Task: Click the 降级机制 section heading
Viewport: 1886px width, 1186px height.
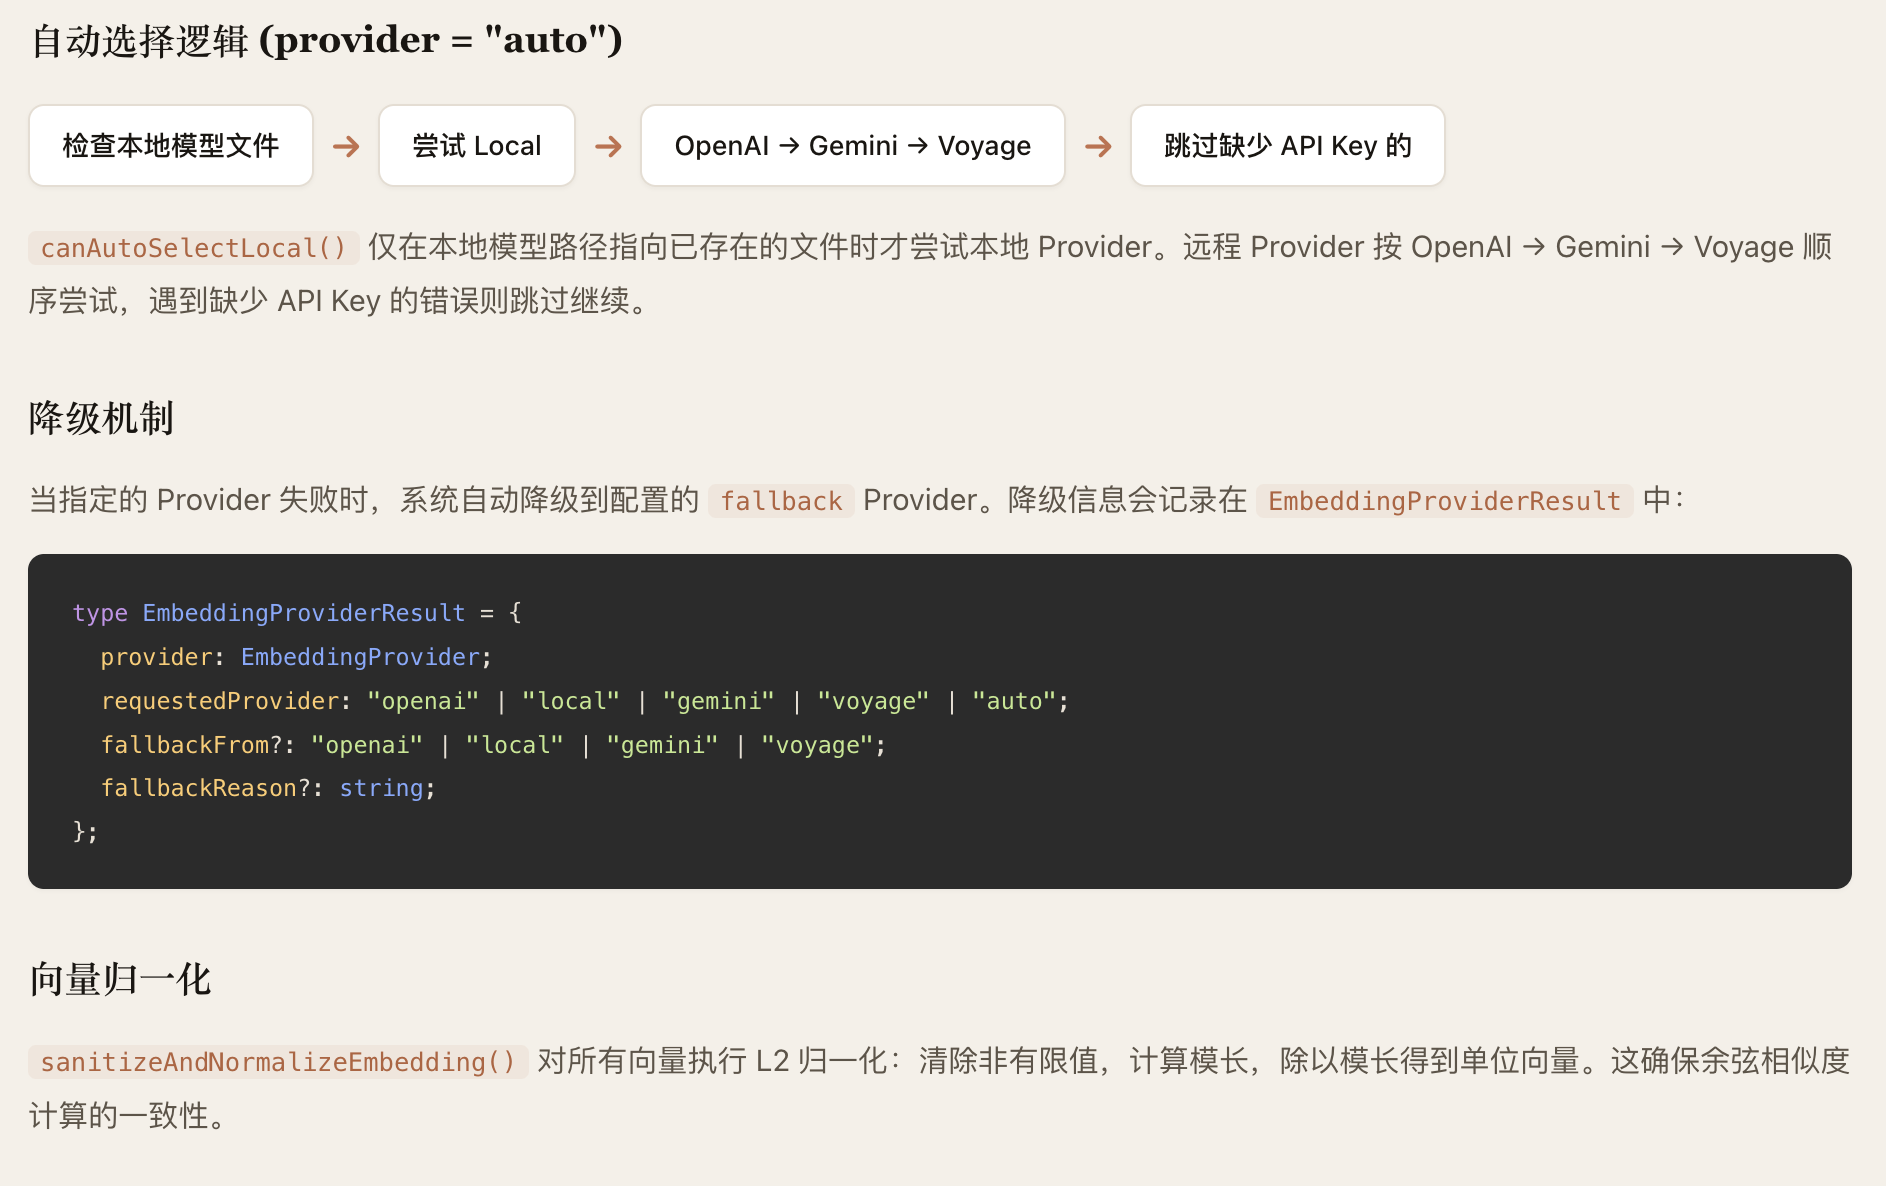Action: (x=101, y=418)
